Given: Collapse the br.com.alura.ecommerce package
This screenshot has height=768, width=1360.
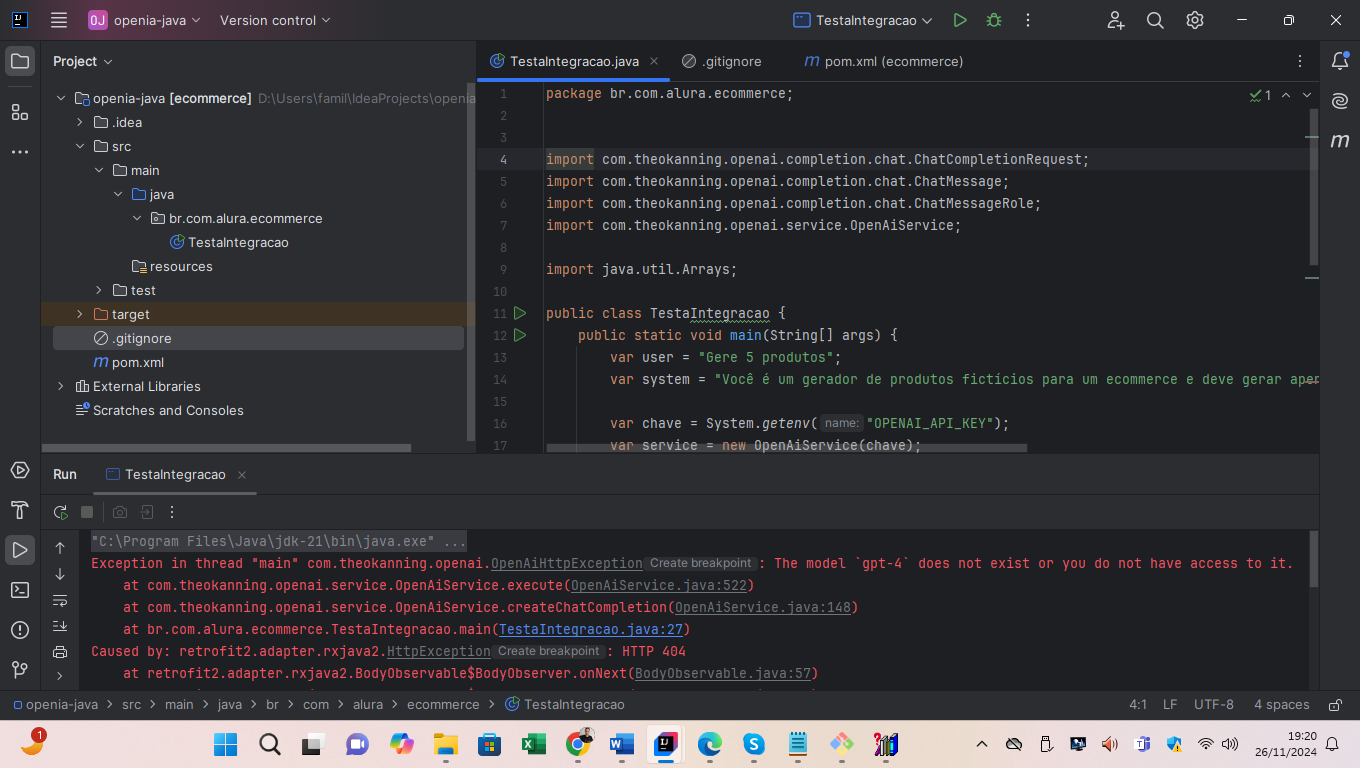Looking at the screenshot, I should 137,218.
